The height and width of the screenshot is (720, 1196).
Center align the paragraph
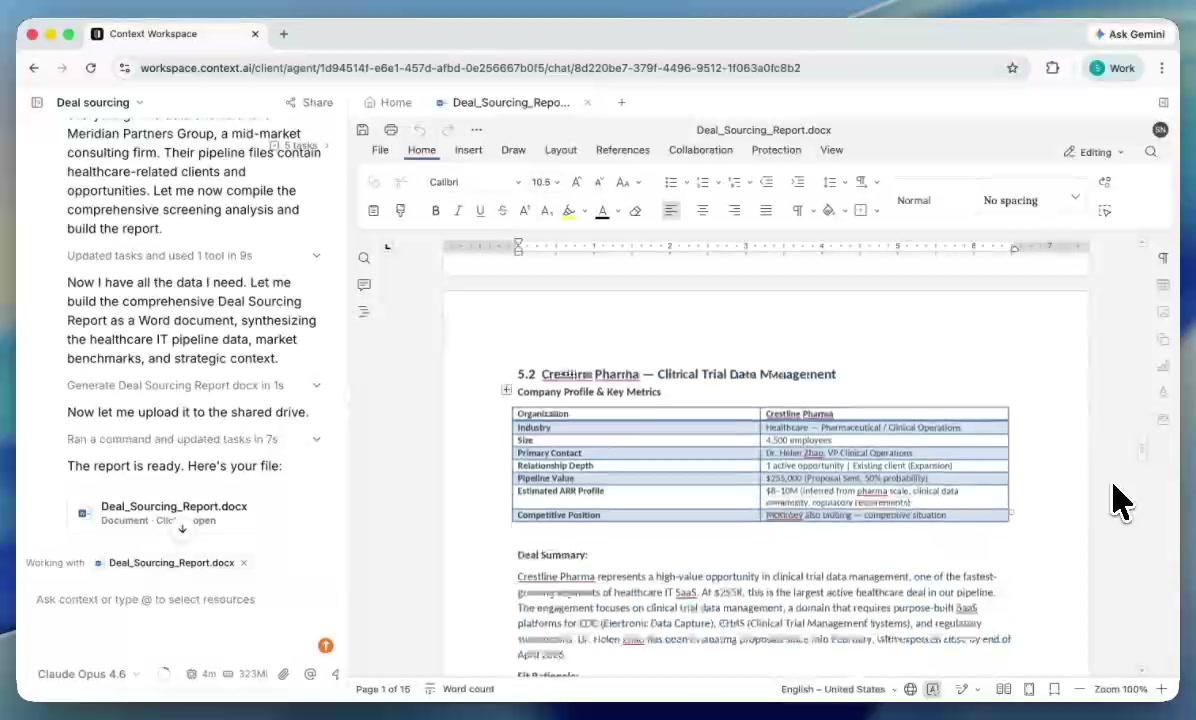pos(703,211)
